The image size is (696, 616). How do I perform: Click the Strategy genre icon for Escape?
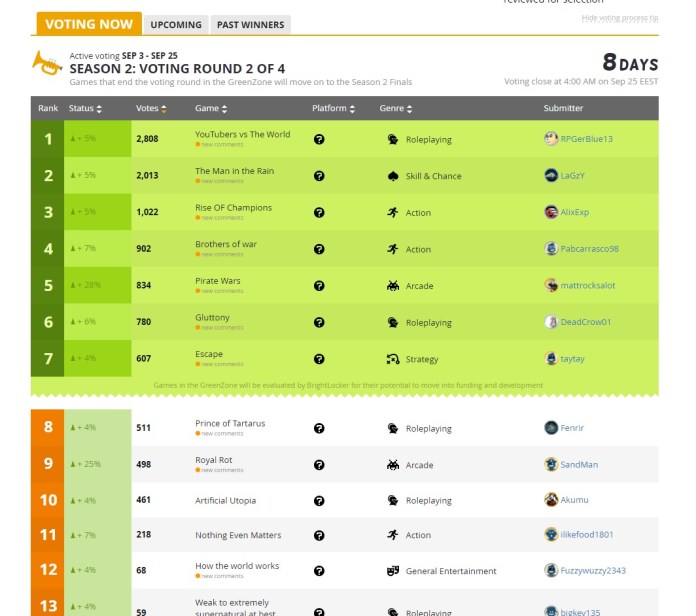(x=393, y=359)
